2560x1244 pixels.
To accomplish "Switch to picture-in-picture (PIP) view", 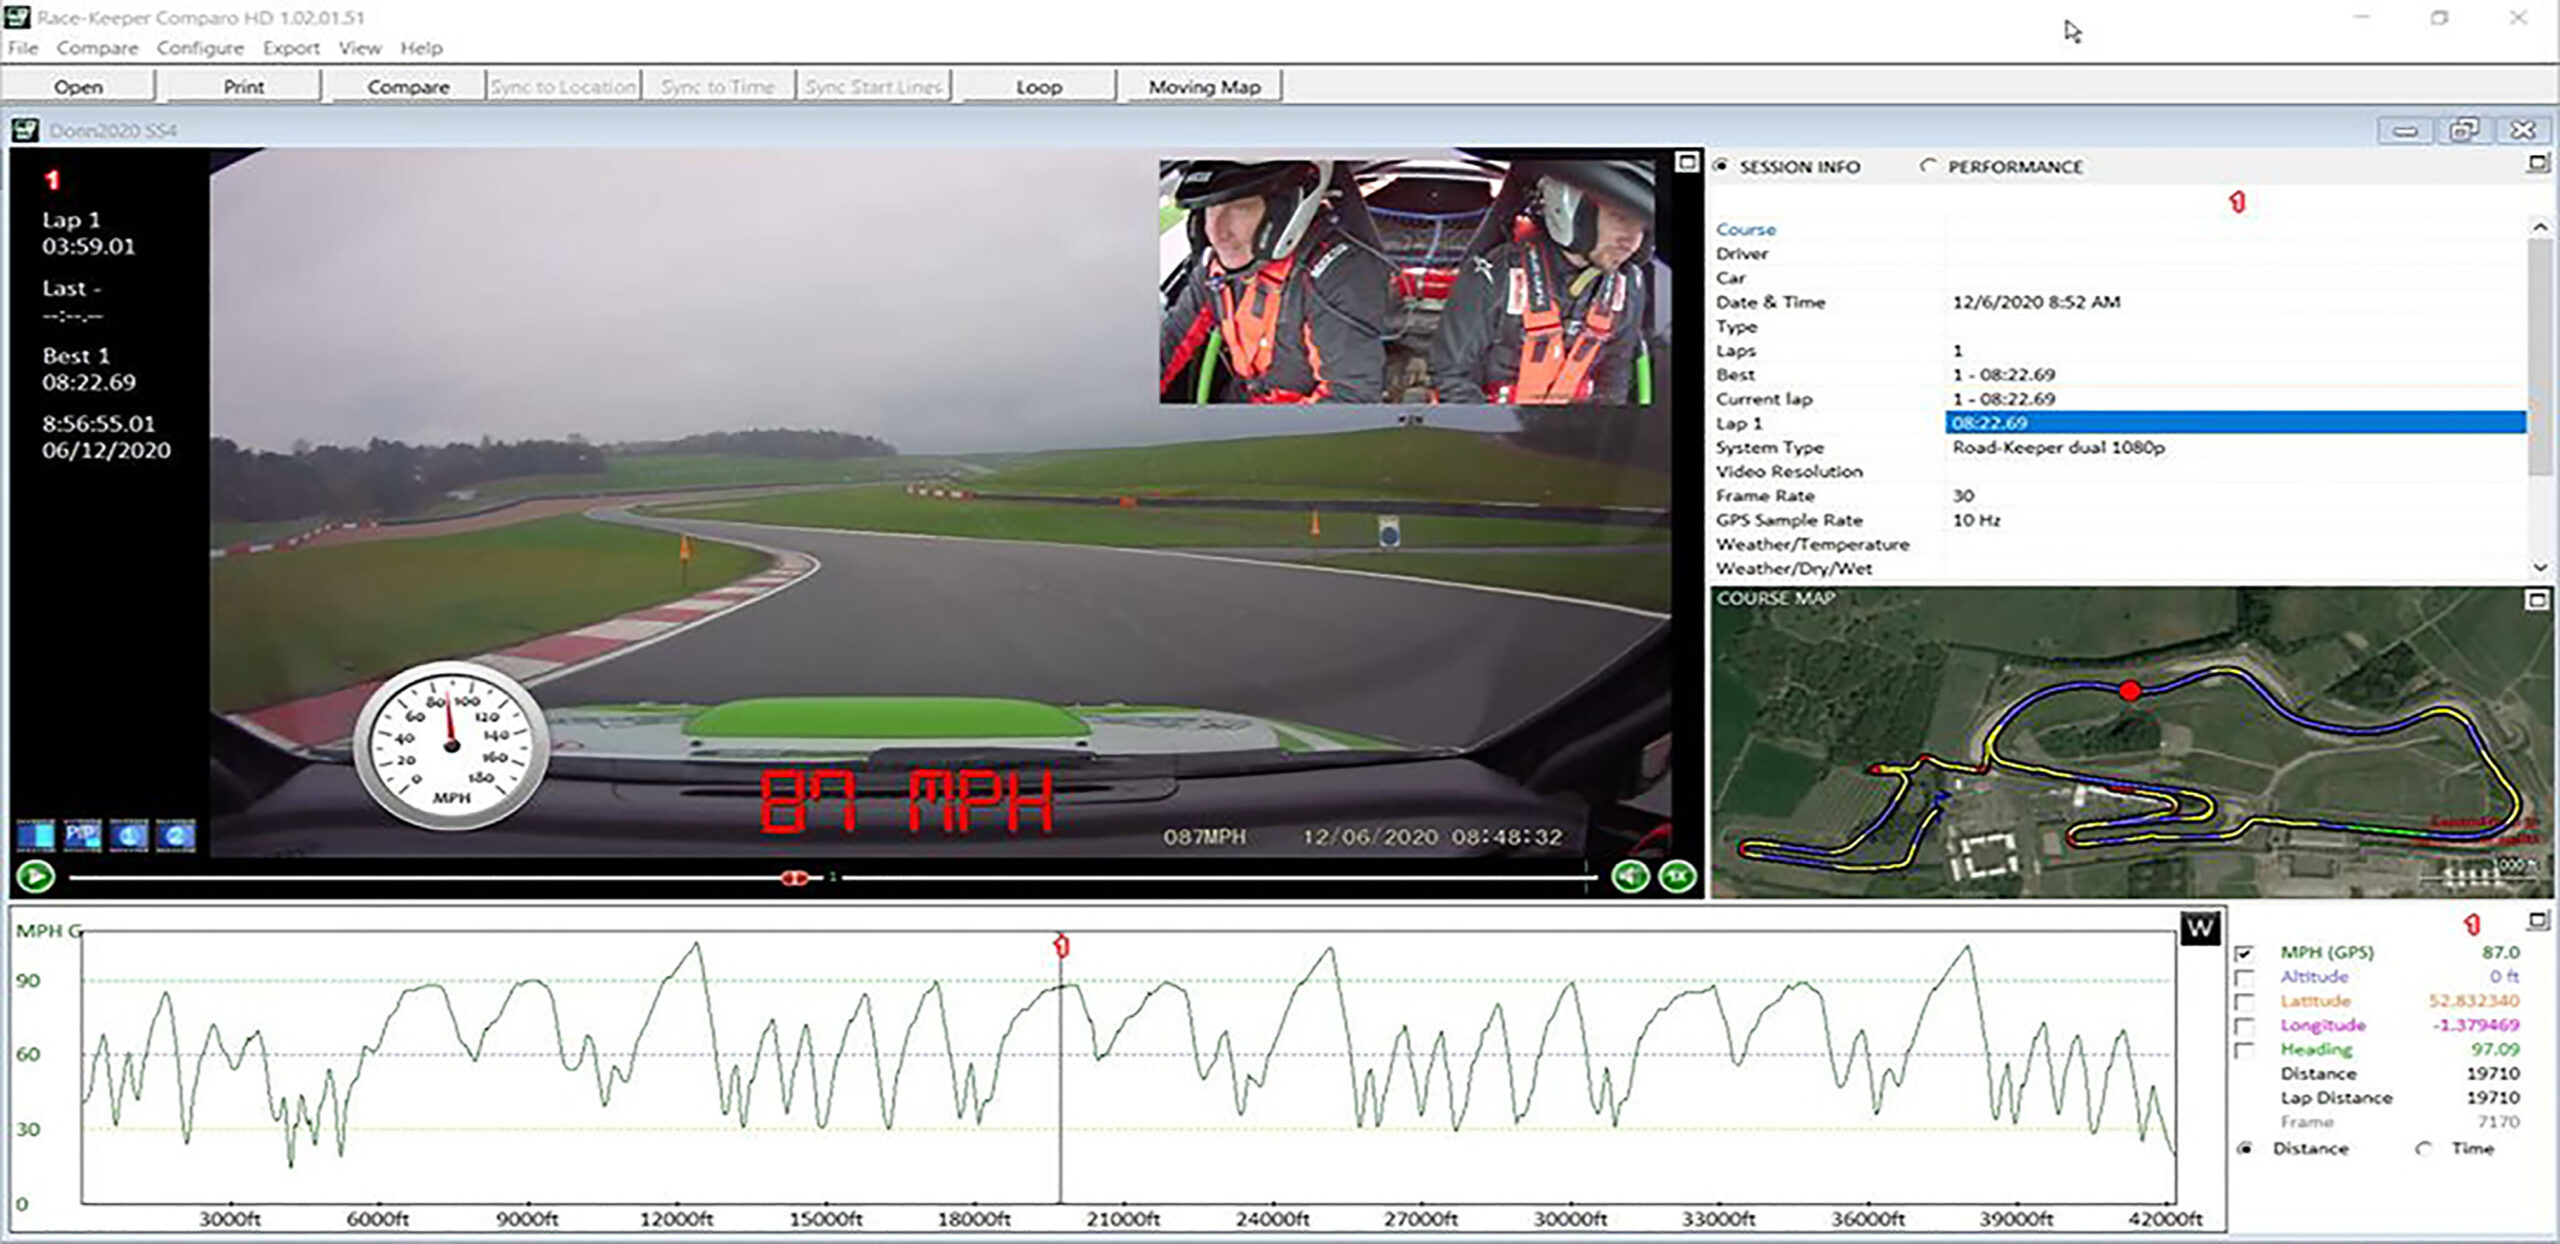I will point(83,835).
